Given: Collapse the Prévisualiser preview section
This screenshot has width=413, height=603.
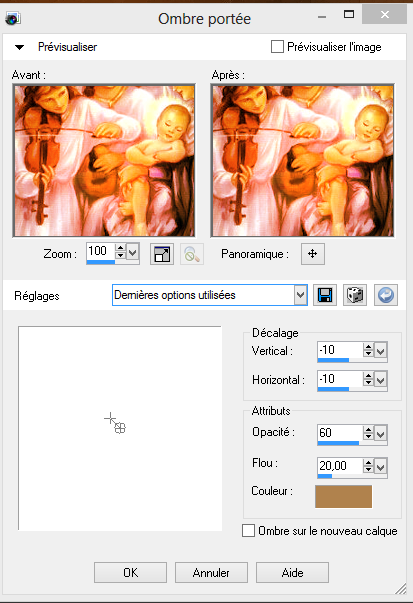Looking at the screenshot, I should click(x=19, y=47).
